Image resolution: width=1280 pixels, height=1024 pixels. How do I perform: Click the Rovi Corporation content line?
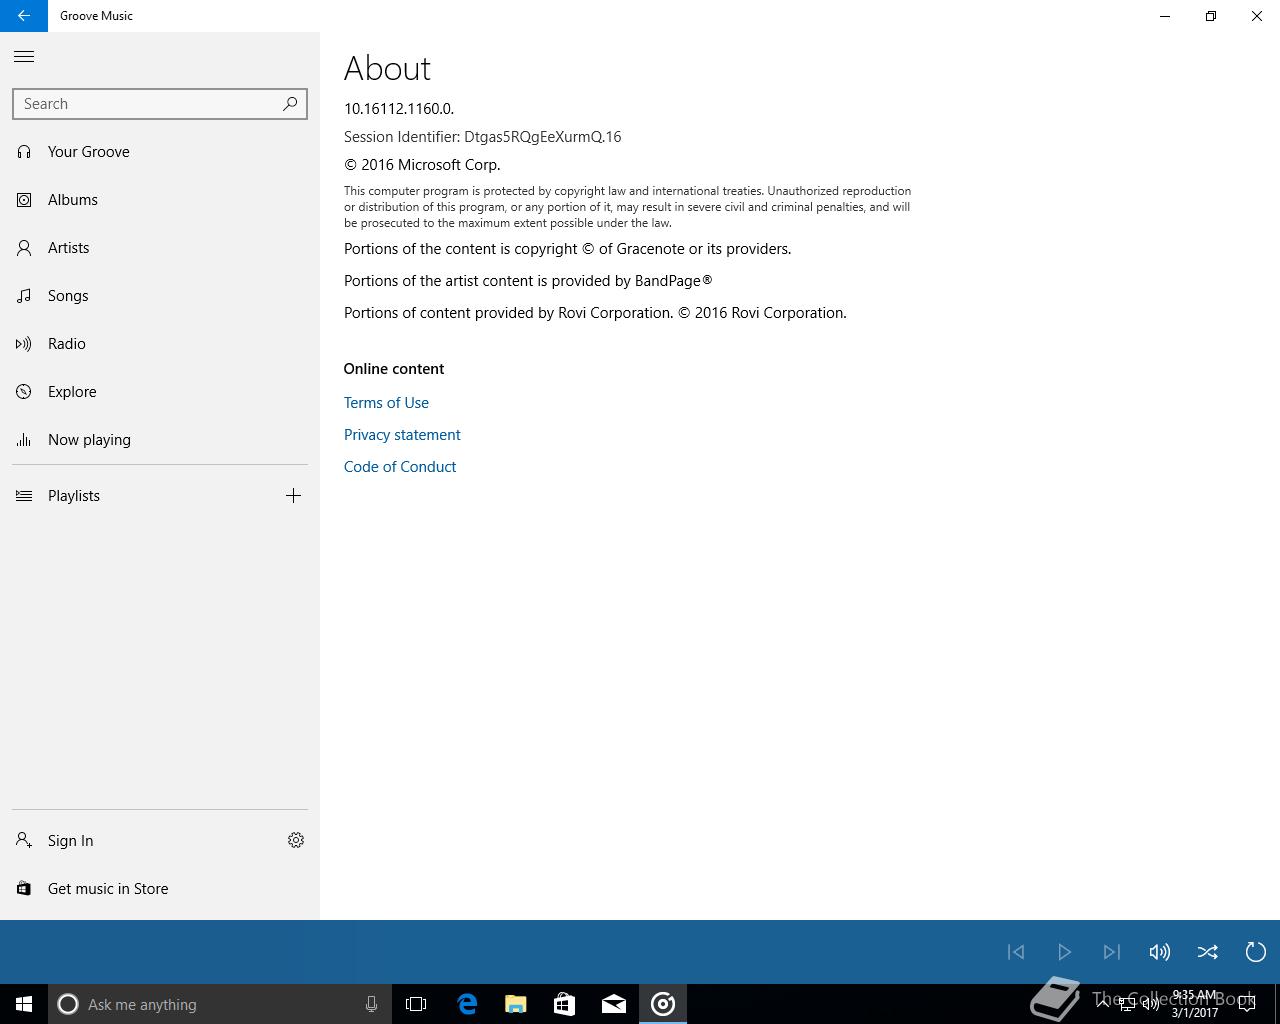pyautogui.click(x=595, y=313)
